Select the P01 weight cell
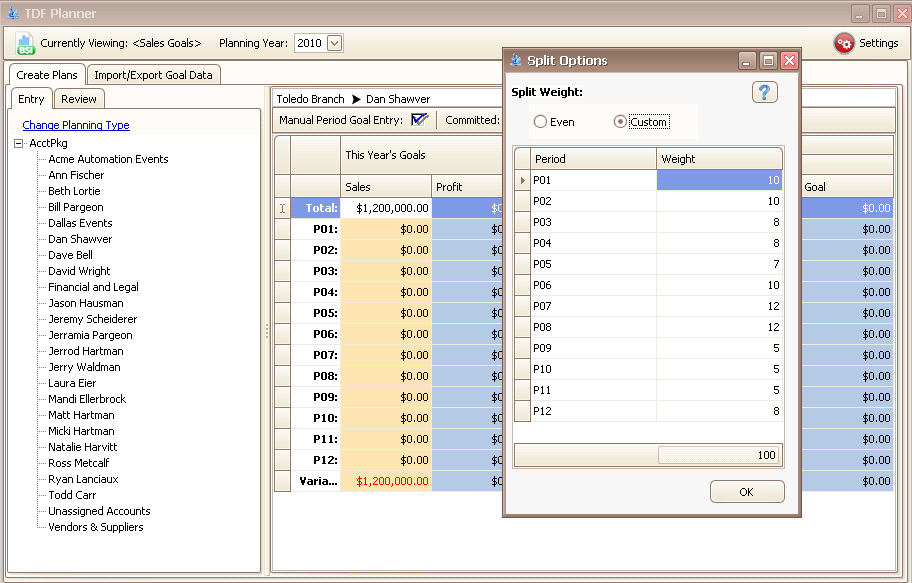The width and height of the screenshot is (912, 583). (719, 180)
